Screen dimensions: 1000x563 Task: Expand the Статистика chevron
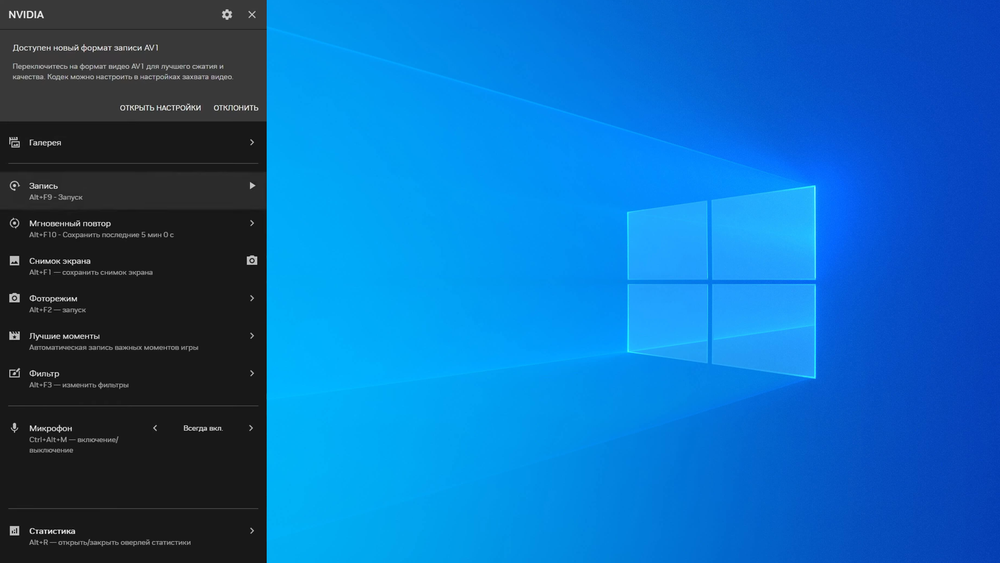252,530
